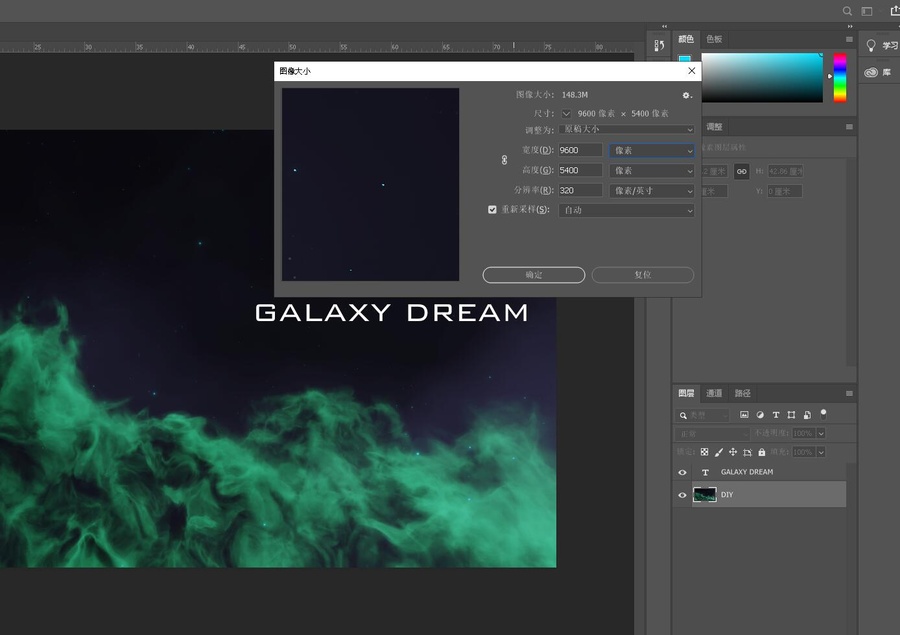Image resolution: width=900 pixels, height=635 pixels.
Task: Click the 确定 (OK) button
Action: pos(534,275)
